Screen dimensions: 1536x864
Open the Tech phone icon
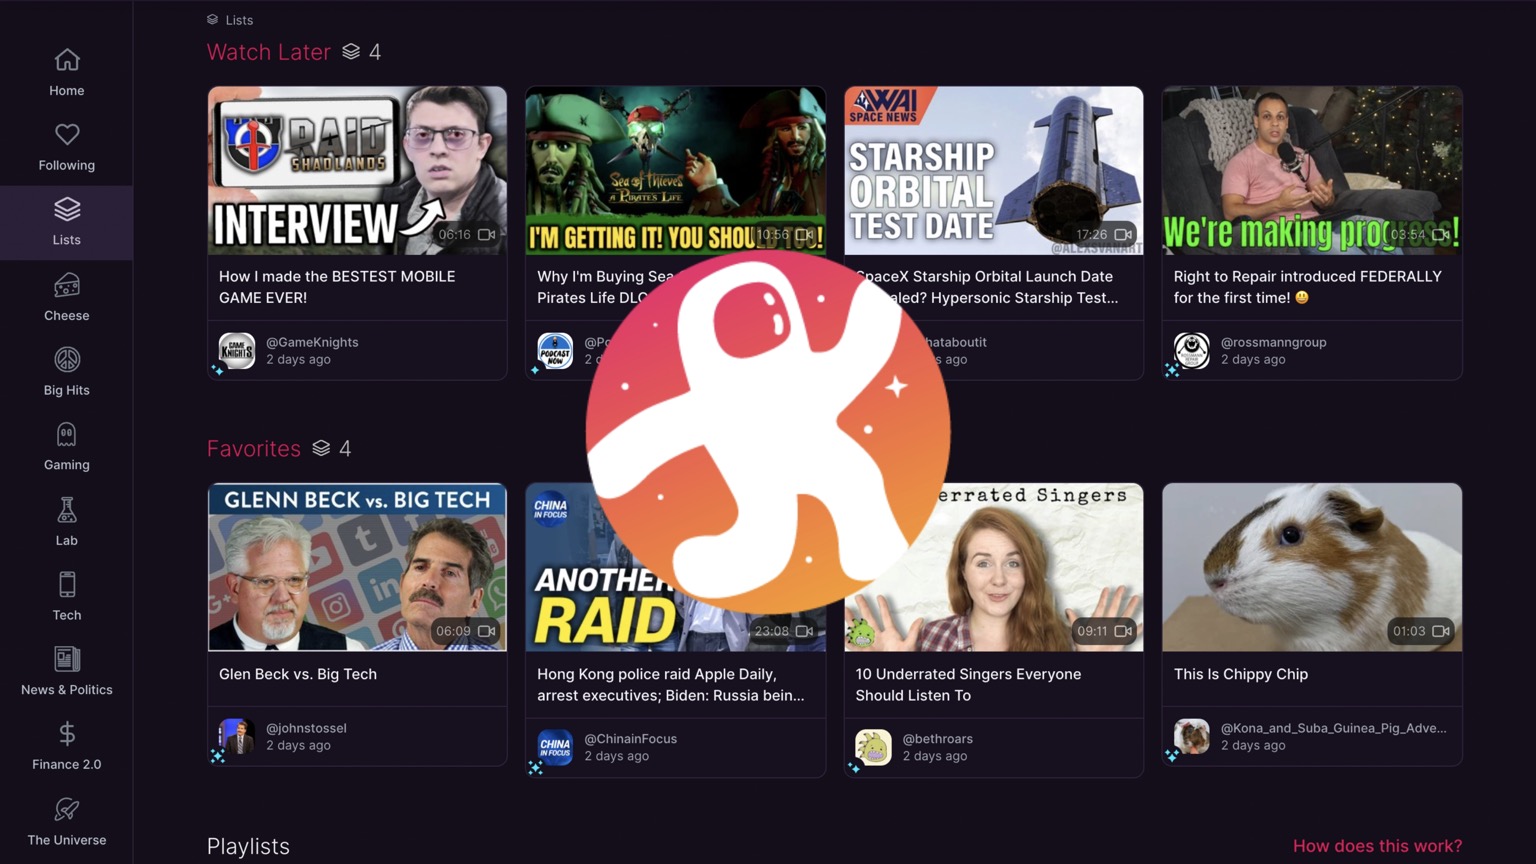point(67,584)
